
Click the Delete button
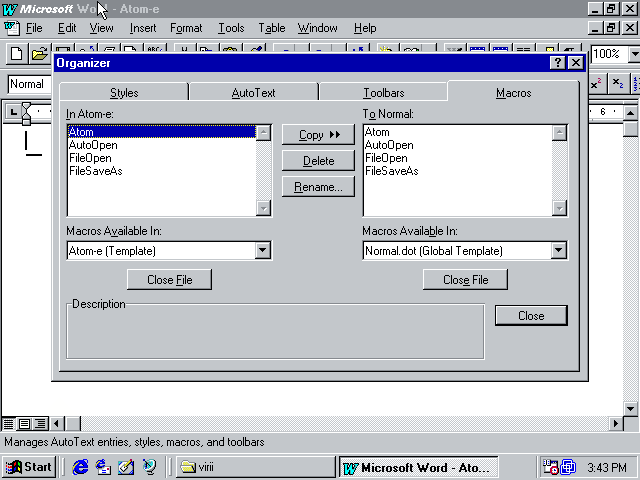[318, 161]
